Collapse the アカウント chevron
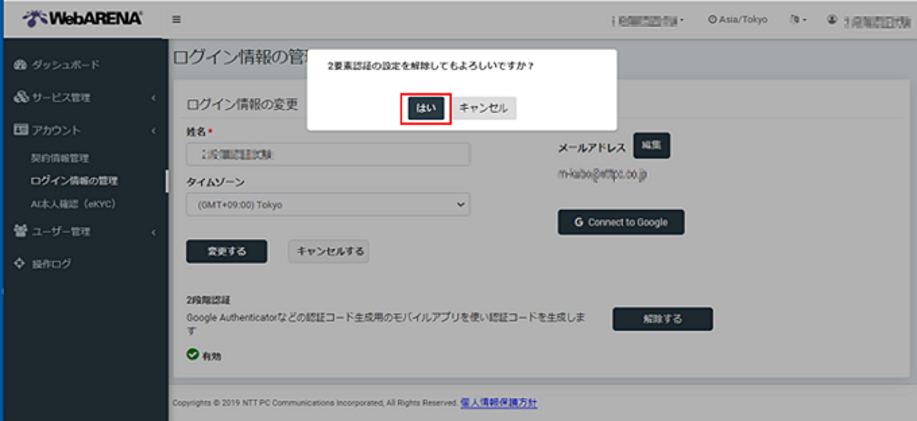This screenshot has width=917, height=421. (153, 130)
